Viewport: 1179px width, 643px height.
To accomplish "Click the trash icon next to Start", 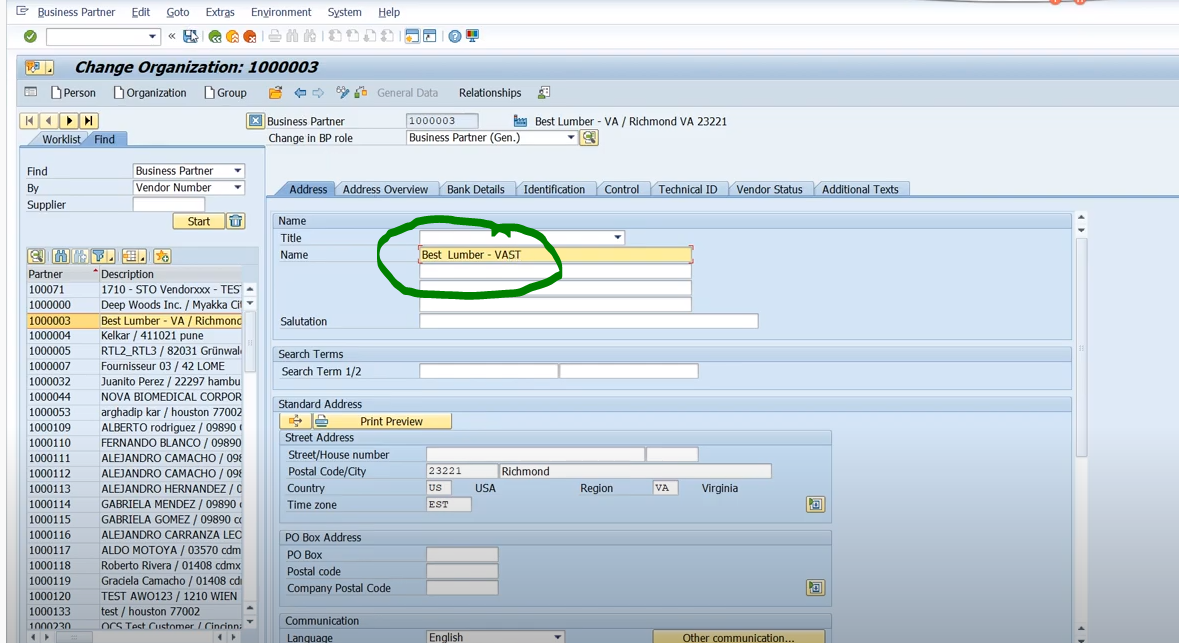I will [x=235, y=221].
